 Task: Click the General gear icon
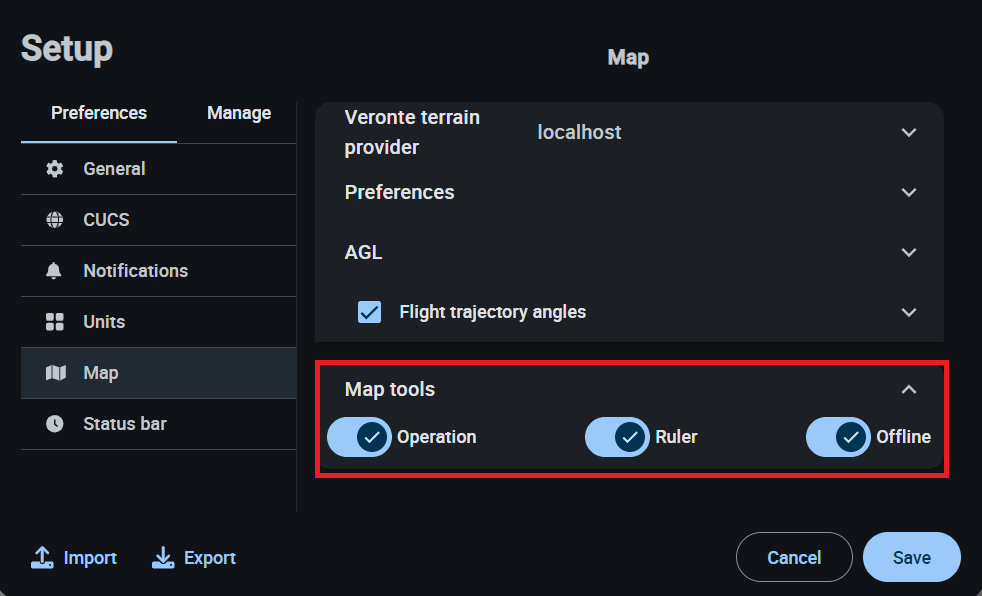(x=55, y=169)
